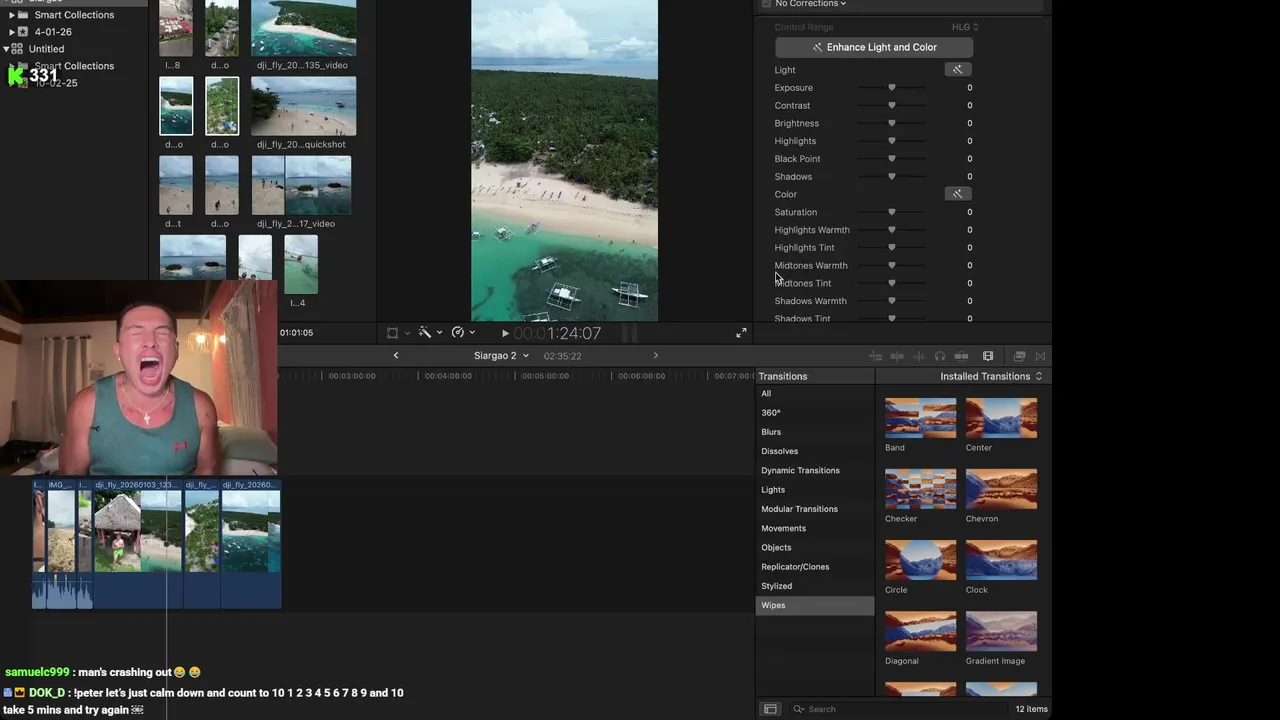The image size is (1280, 720).
Task: Click the auto-balance wand beside Light
Action: tap(957, 70)
